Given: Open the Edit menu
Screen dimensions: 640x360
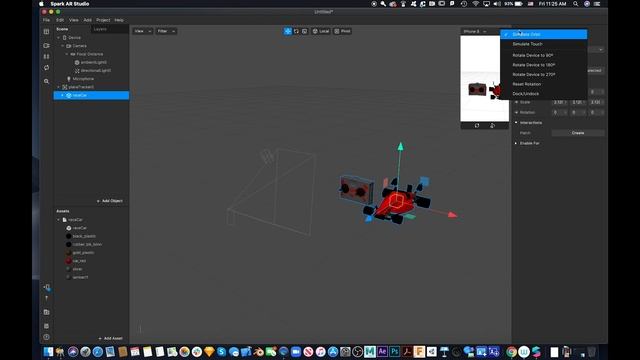Looking at the screenshot, I should pyautogui.click(x=60, y=20).
